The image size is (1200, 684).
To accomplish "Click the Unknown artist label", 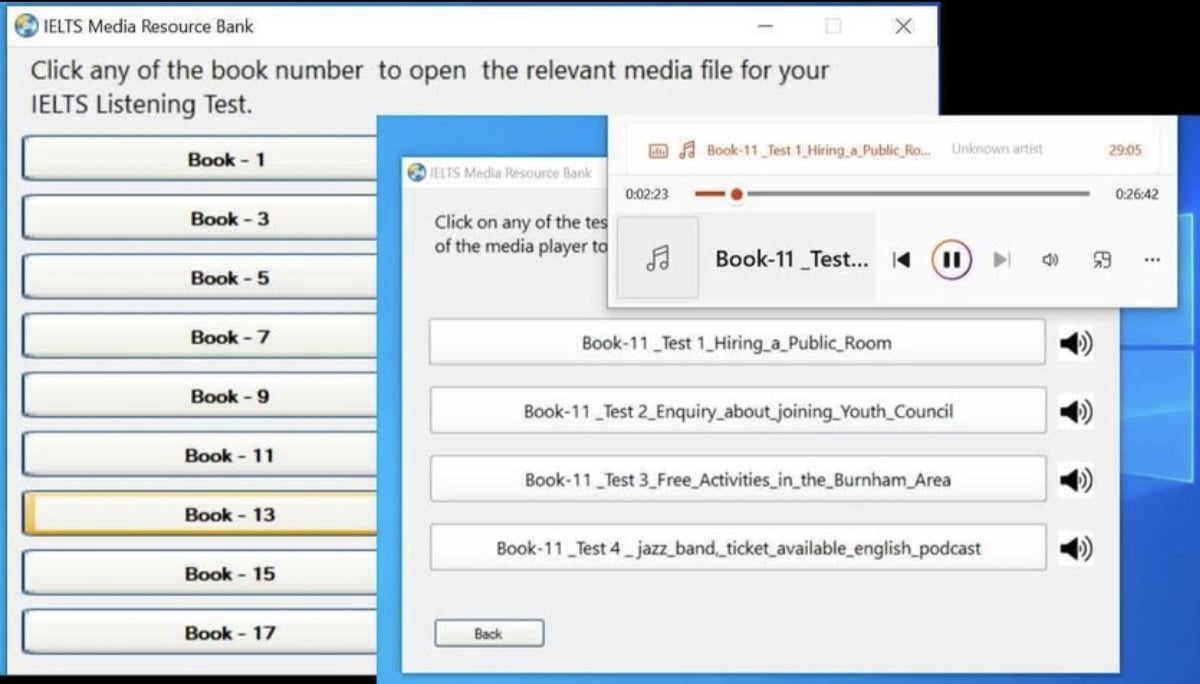I will (997, 149).
